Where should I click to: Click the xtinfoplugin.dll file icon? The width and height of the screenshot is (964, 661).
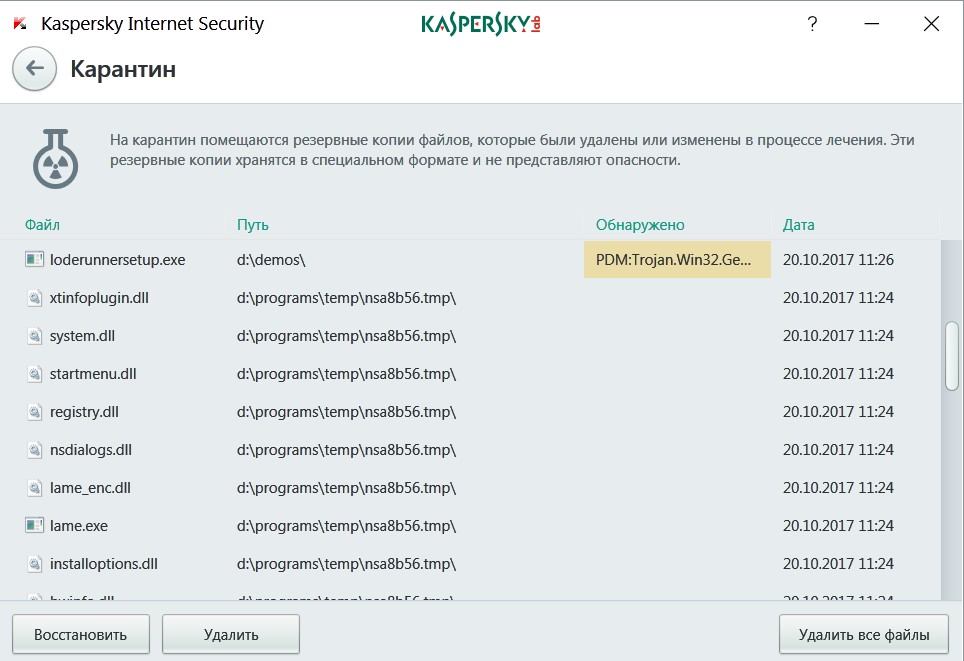(35, 298)
